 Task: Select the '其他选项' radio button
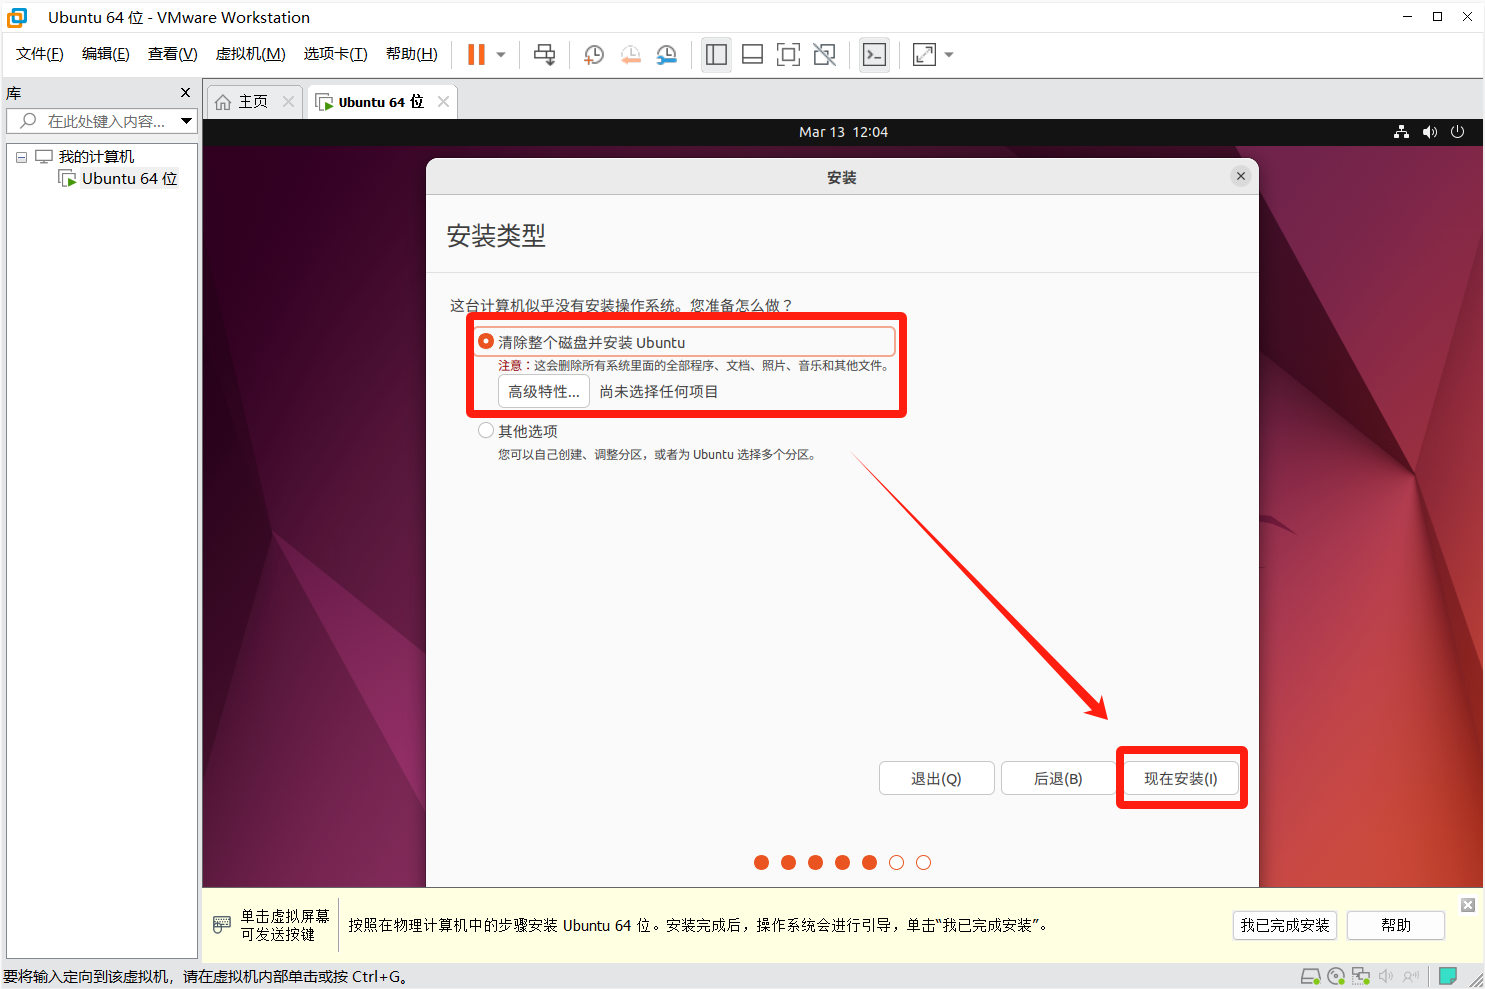[486, 431]
